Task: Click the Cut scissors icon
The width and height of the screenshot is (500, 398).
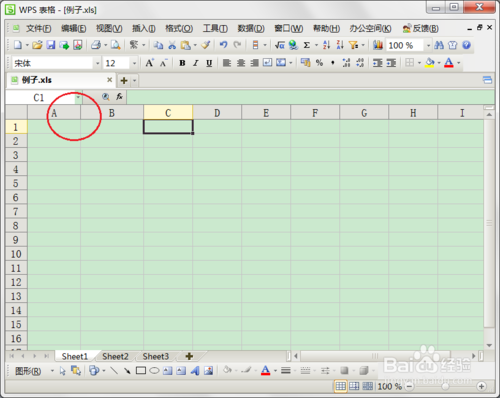Action: 172,45
